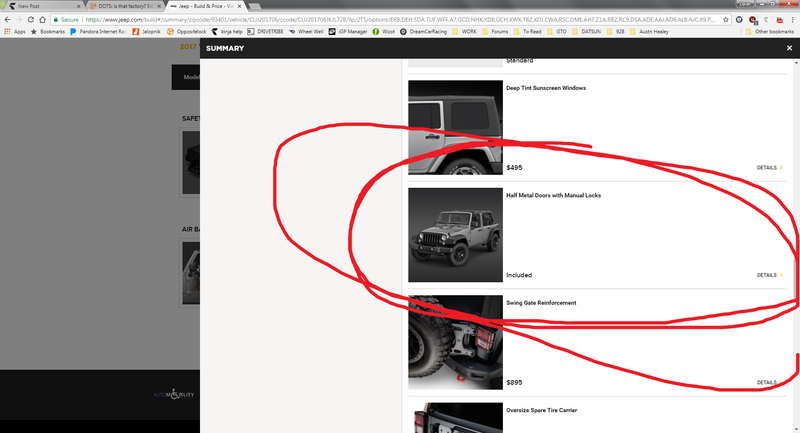The width and height of the screenshot is (800, 433).
Task: Open the Bookmarks star bookmark
Action: tap(48, 32)
